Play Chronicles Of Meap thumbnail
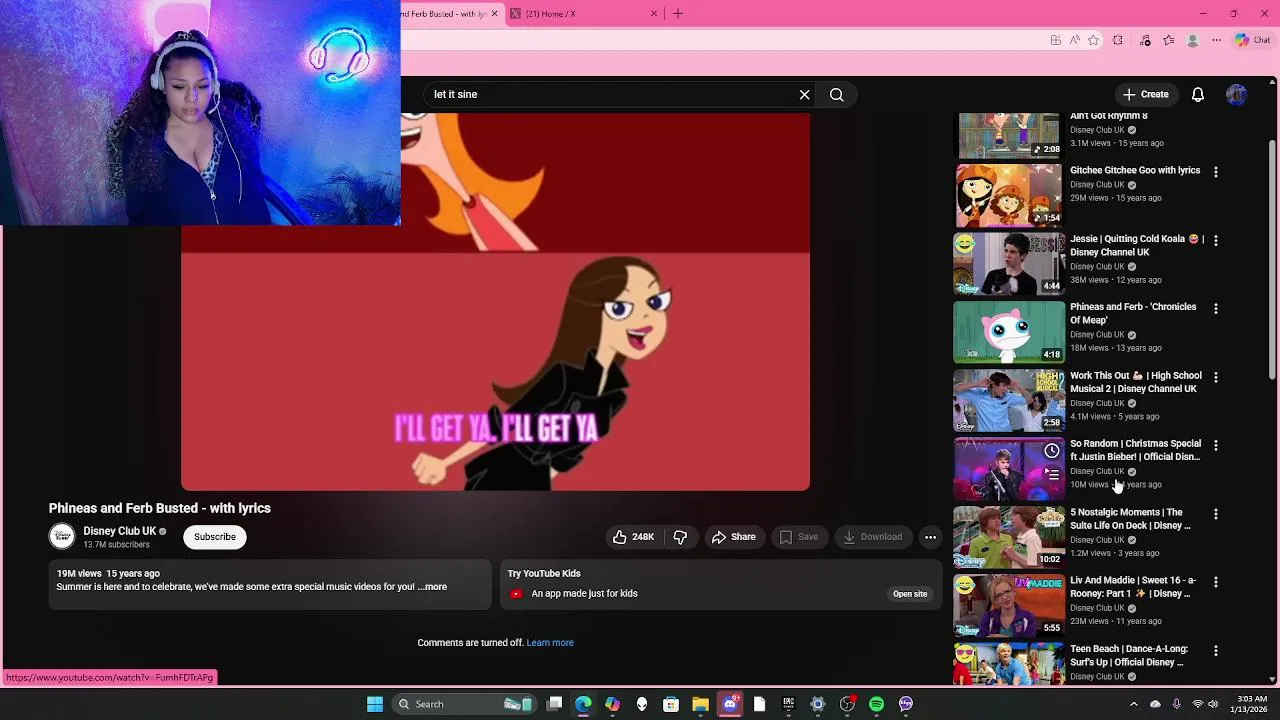This screenshot has height=720, width=1280. [x=1009, y=332]
